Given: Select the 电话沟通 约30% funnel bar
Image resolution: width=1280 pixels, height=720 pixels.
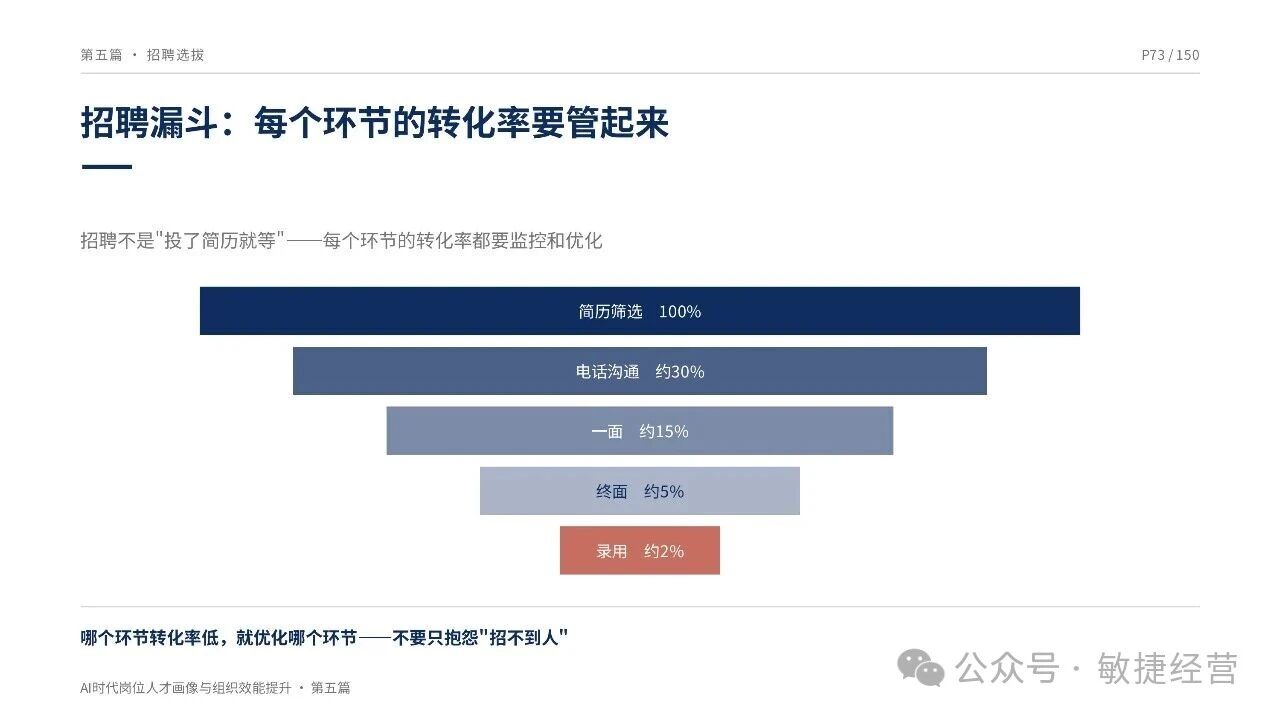Looking at the screenshot, I should pos(640,371).
